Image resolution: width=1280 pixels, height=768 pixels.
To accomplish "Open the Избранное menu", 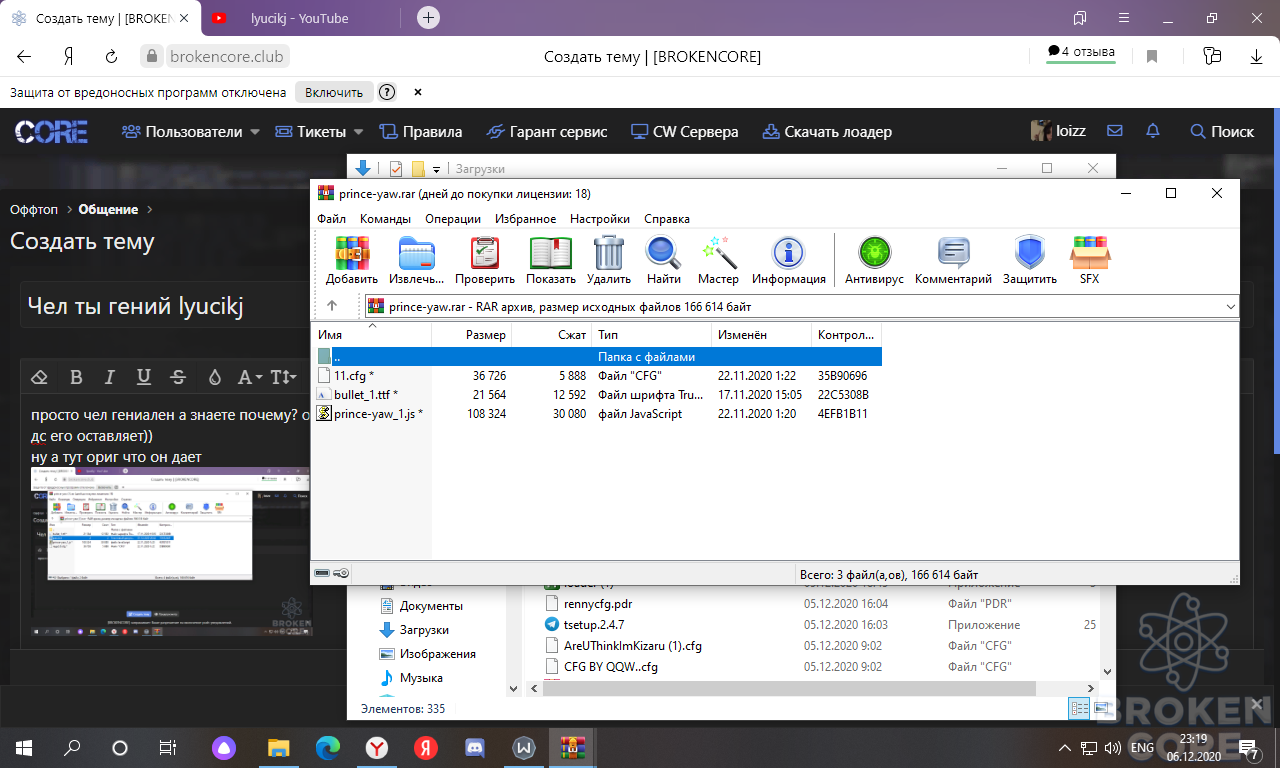I will click(x=526, y=218).
